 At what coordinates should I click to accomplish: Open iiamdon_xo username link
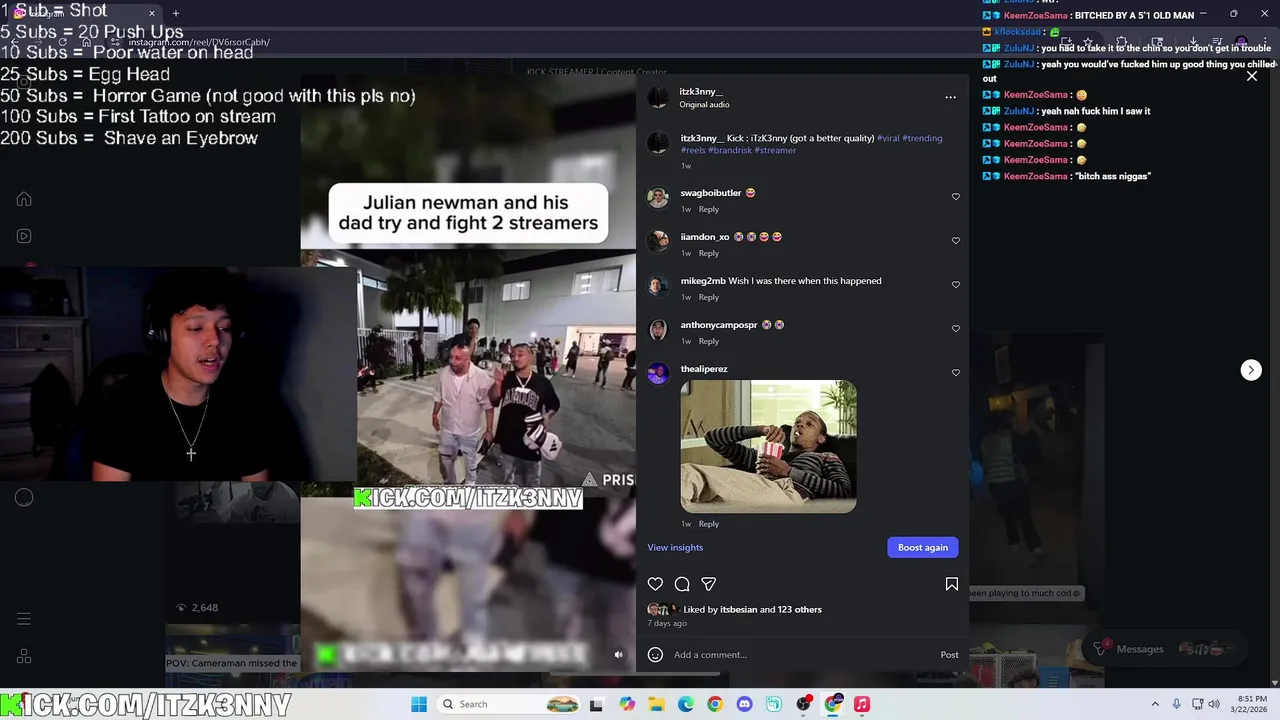(x=705, y=237)
